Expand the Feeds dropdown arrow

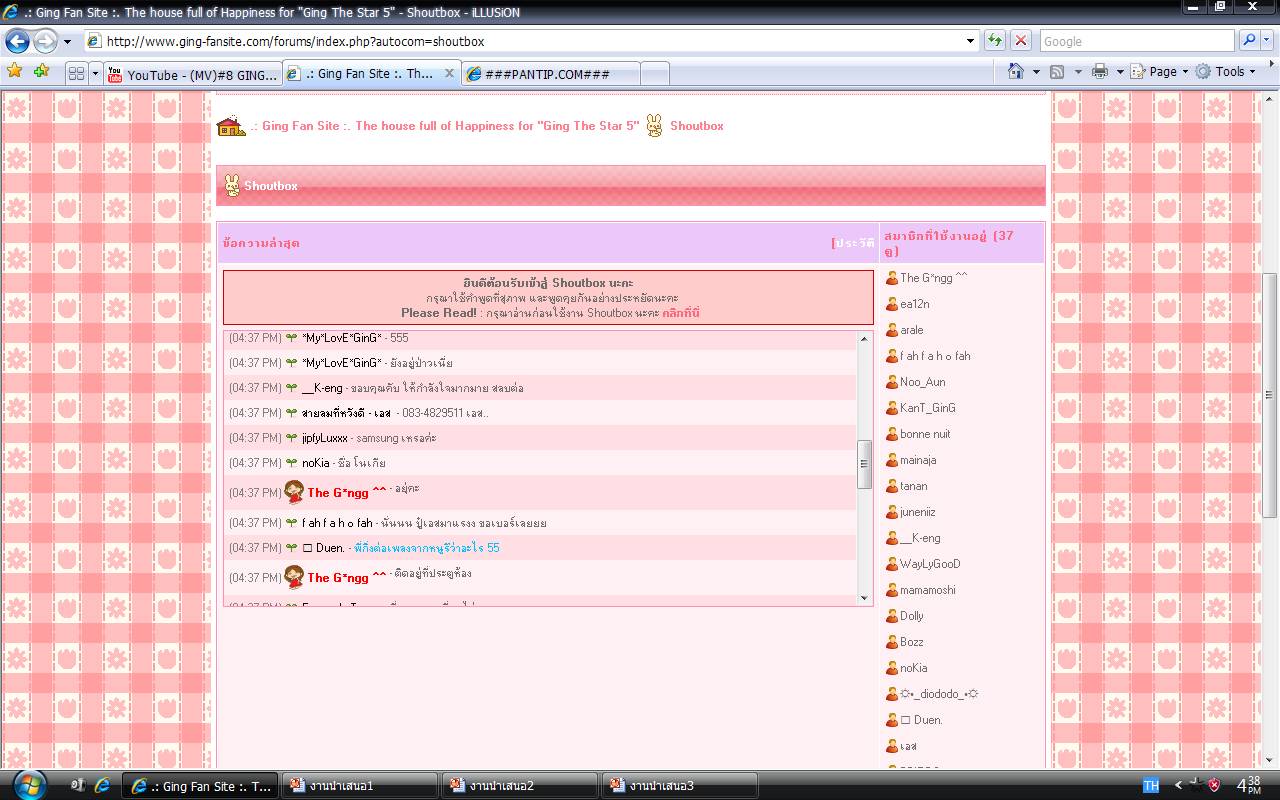(x=1077, y=72)
